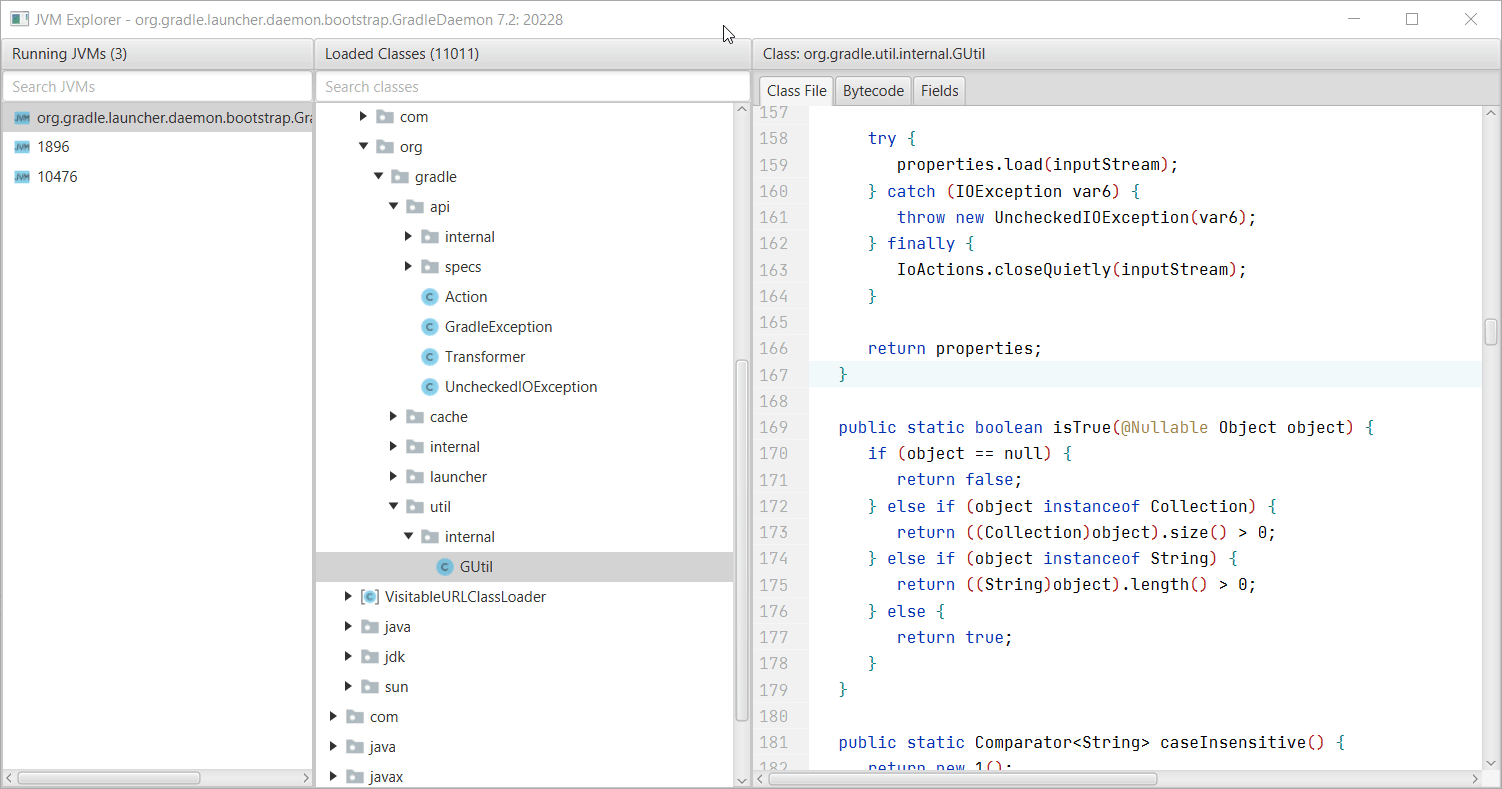This screenshot has width=1502, height=789.
Task: Collapse the org package node
Action: pyautogui.click(x=364, y=147)
